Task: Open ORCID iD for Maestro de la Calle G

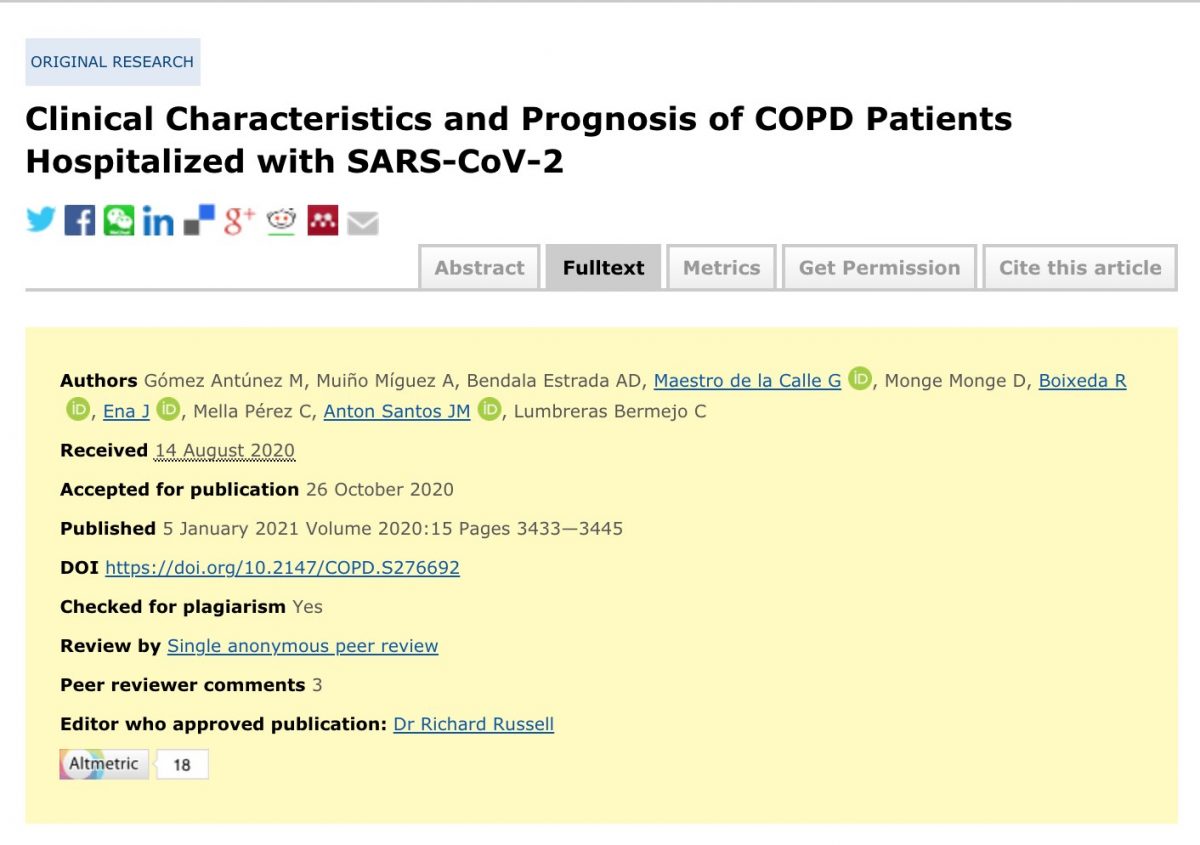Action: 860,379
